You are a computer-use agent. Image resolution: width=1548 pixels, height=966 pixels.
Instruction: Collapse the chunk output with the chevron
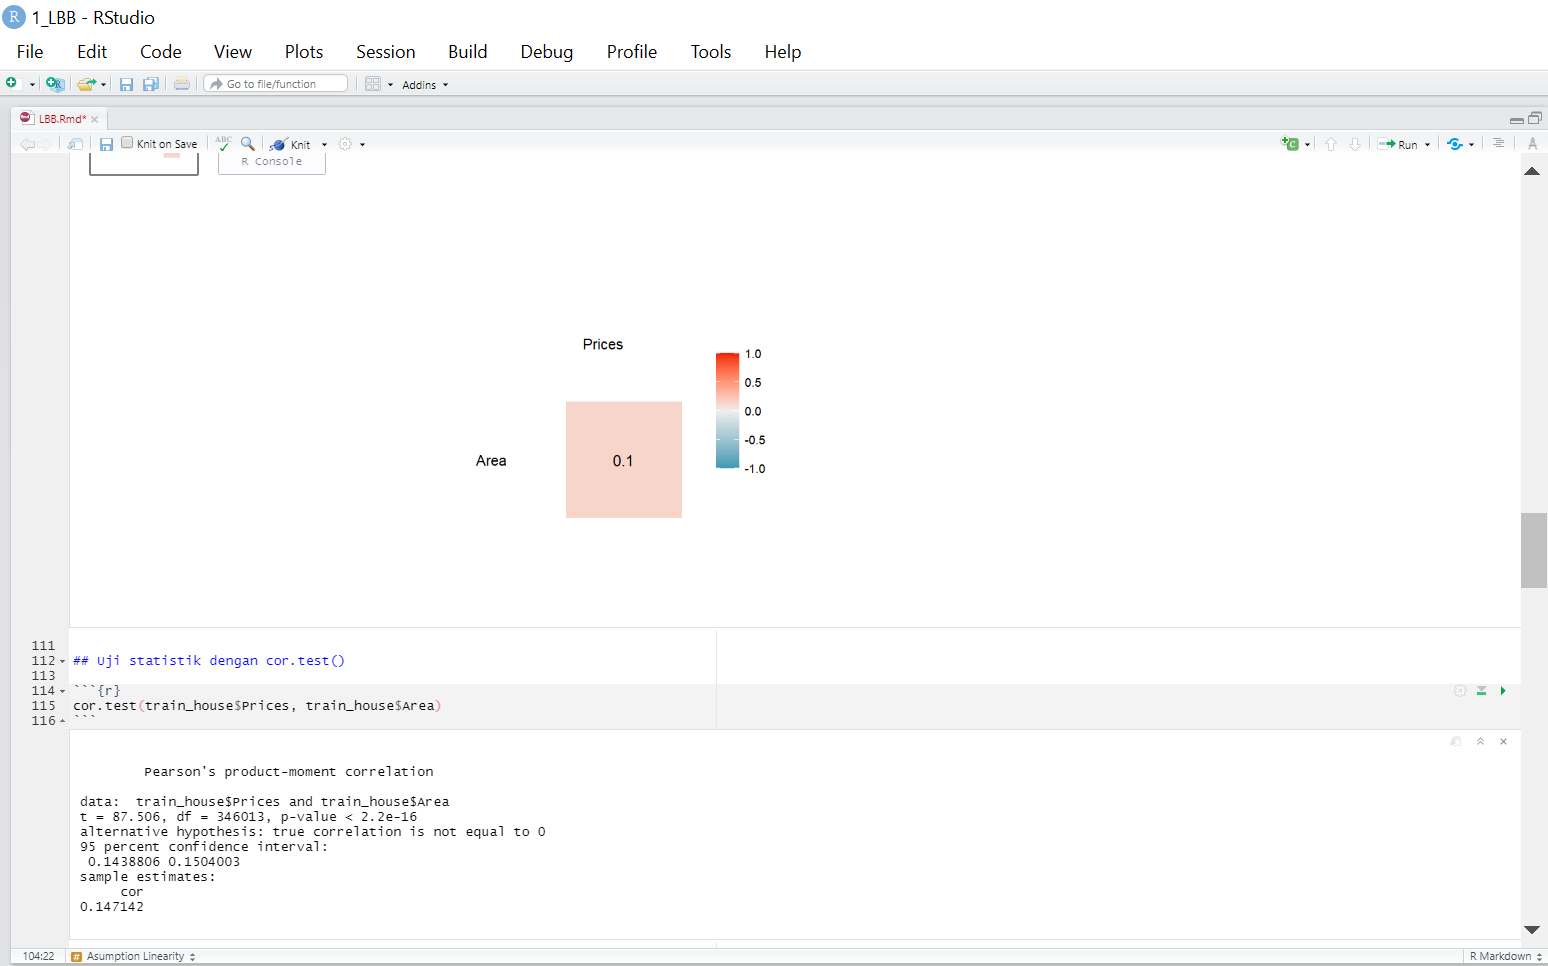click(1481, 741)
